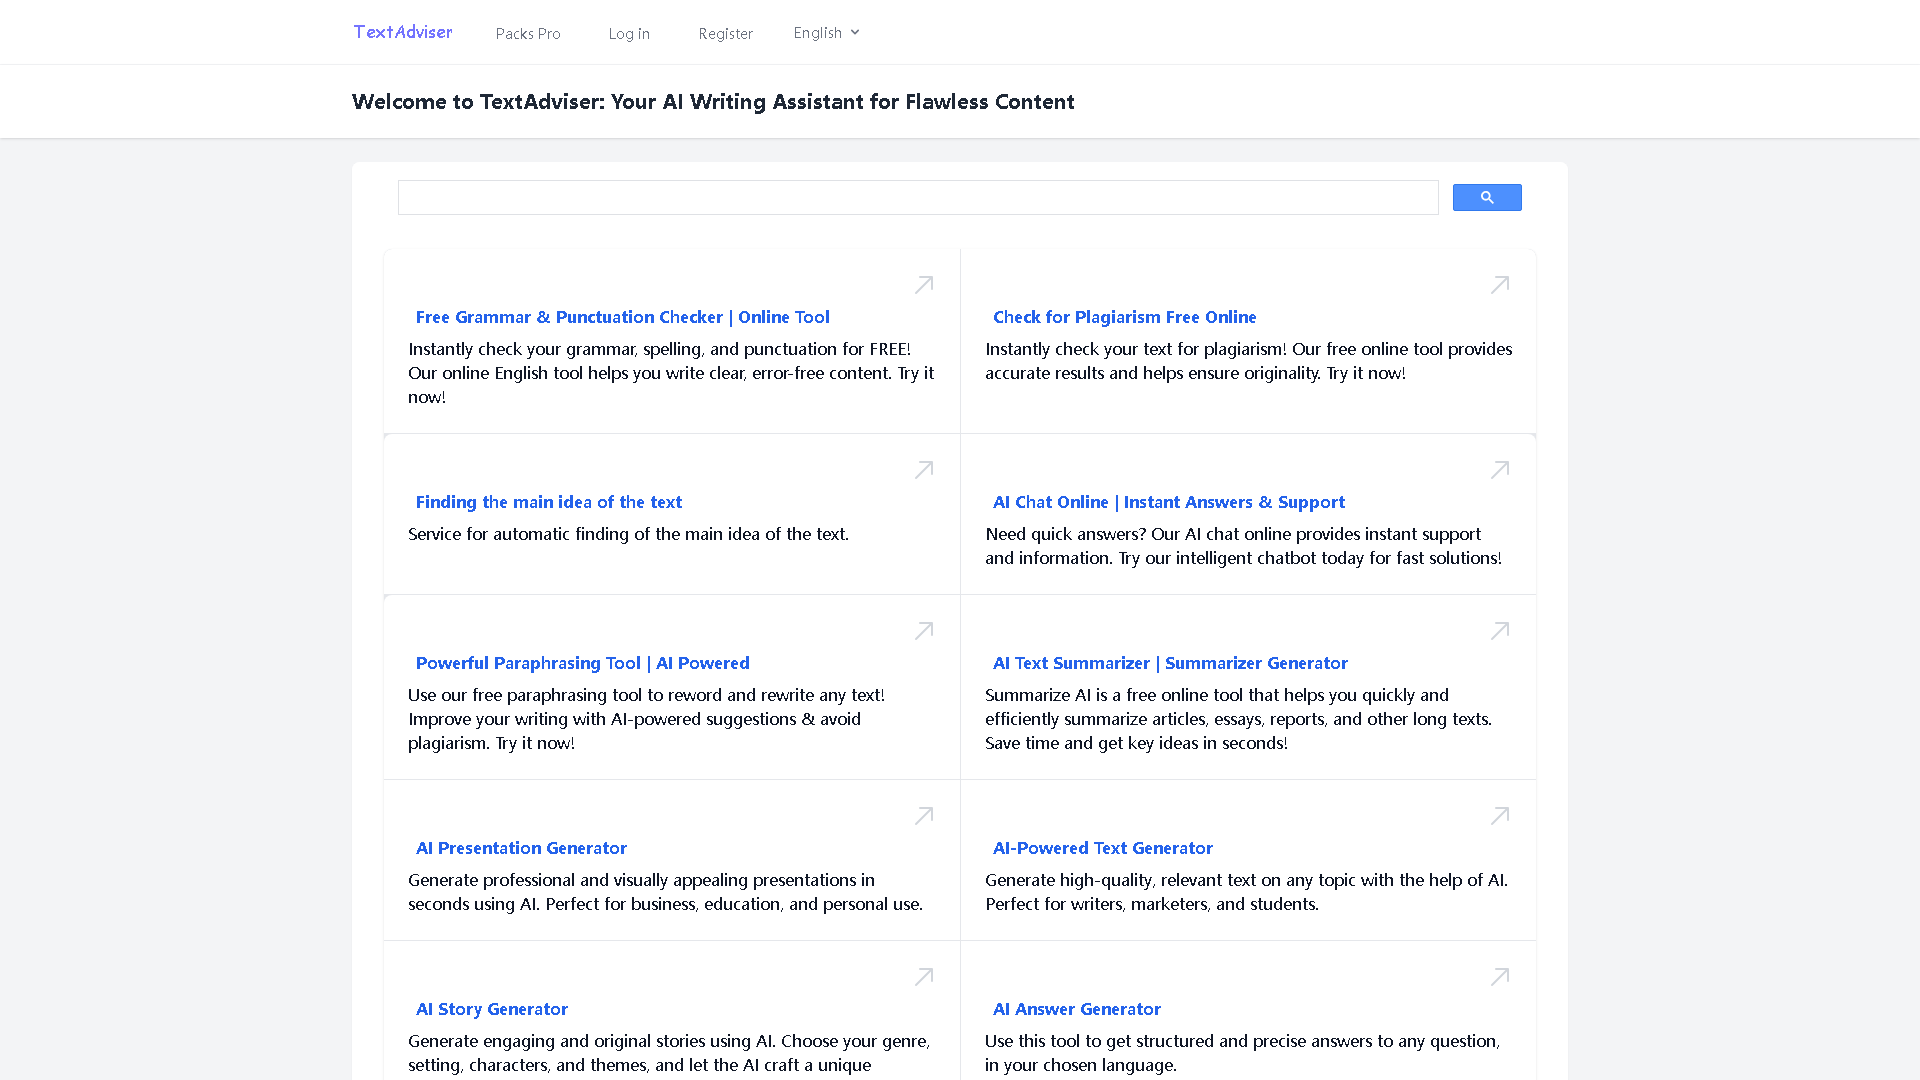Open the Free Grammar & Punctuation Checker link
This screenshot has width=1920, height=1080.
tap(622, 317)
